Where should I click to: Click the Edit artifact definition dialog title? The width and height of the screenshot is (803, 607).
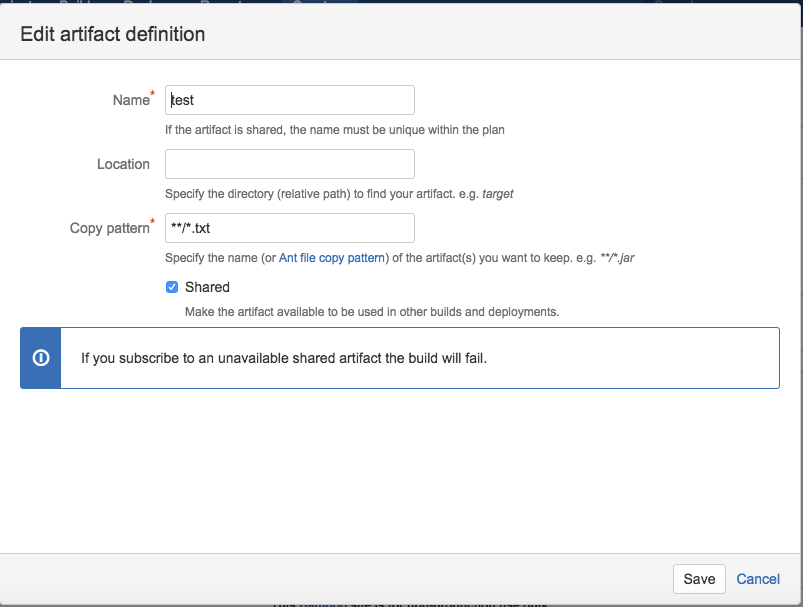[x=113, y=34]
